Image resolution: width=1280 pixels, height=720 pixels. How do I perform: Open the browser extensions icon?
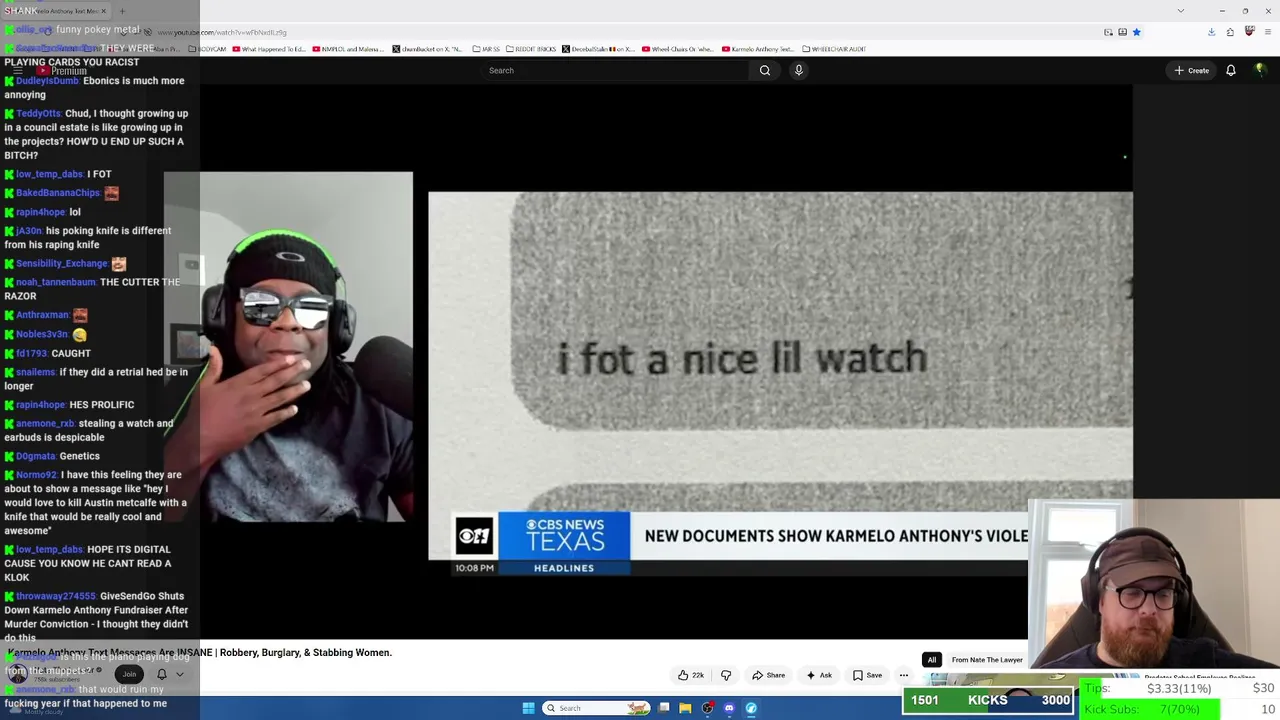tap(1230, 32)
